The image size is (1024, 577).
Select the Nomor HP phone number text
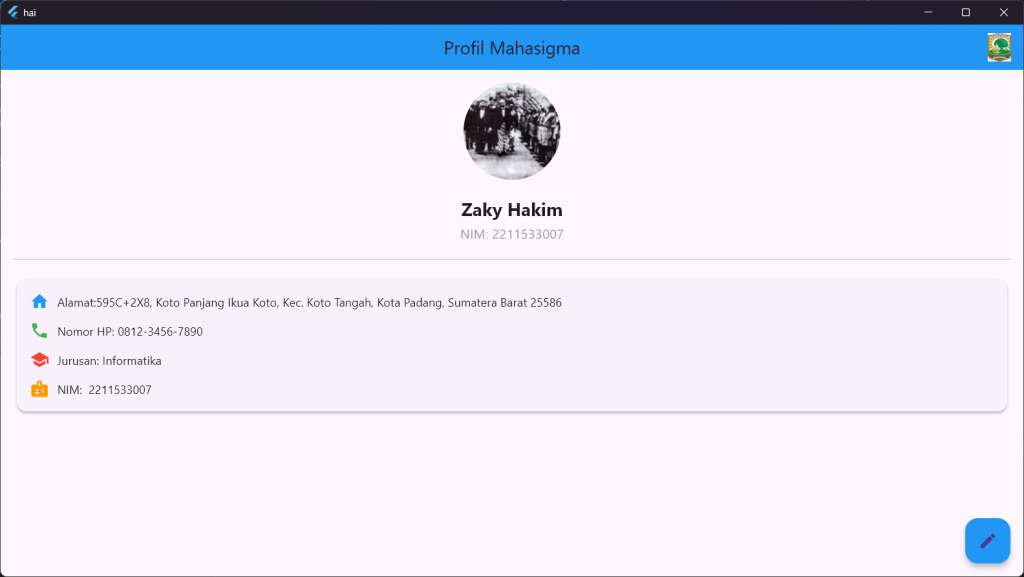point(130,331)
